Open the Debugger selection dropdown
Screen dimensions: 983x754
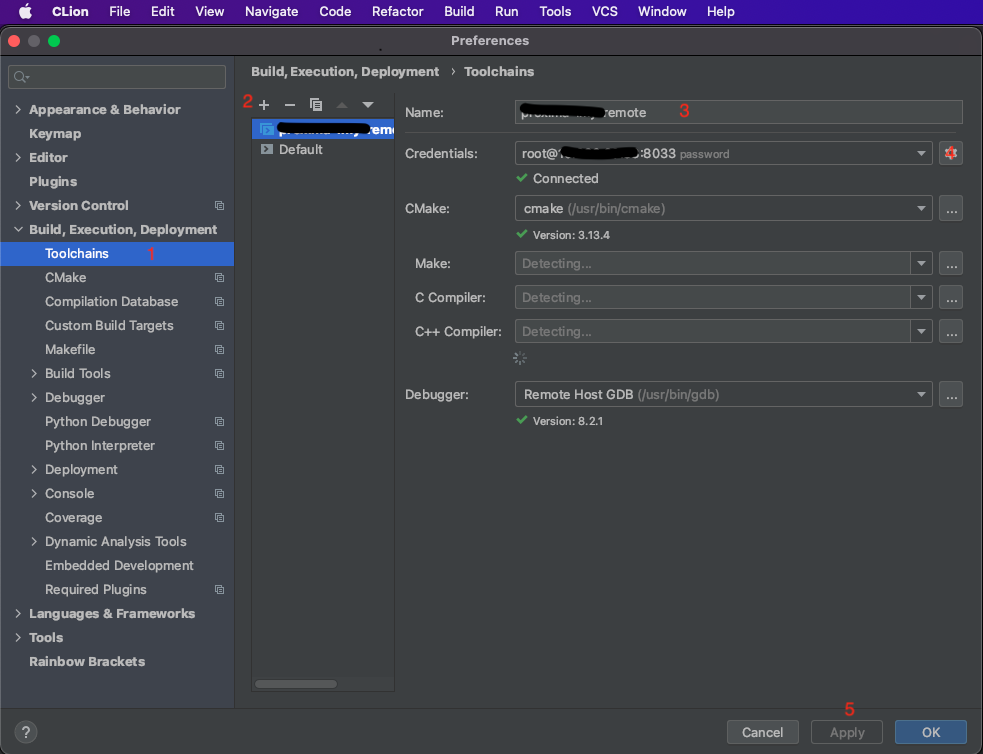coord(921,394)
